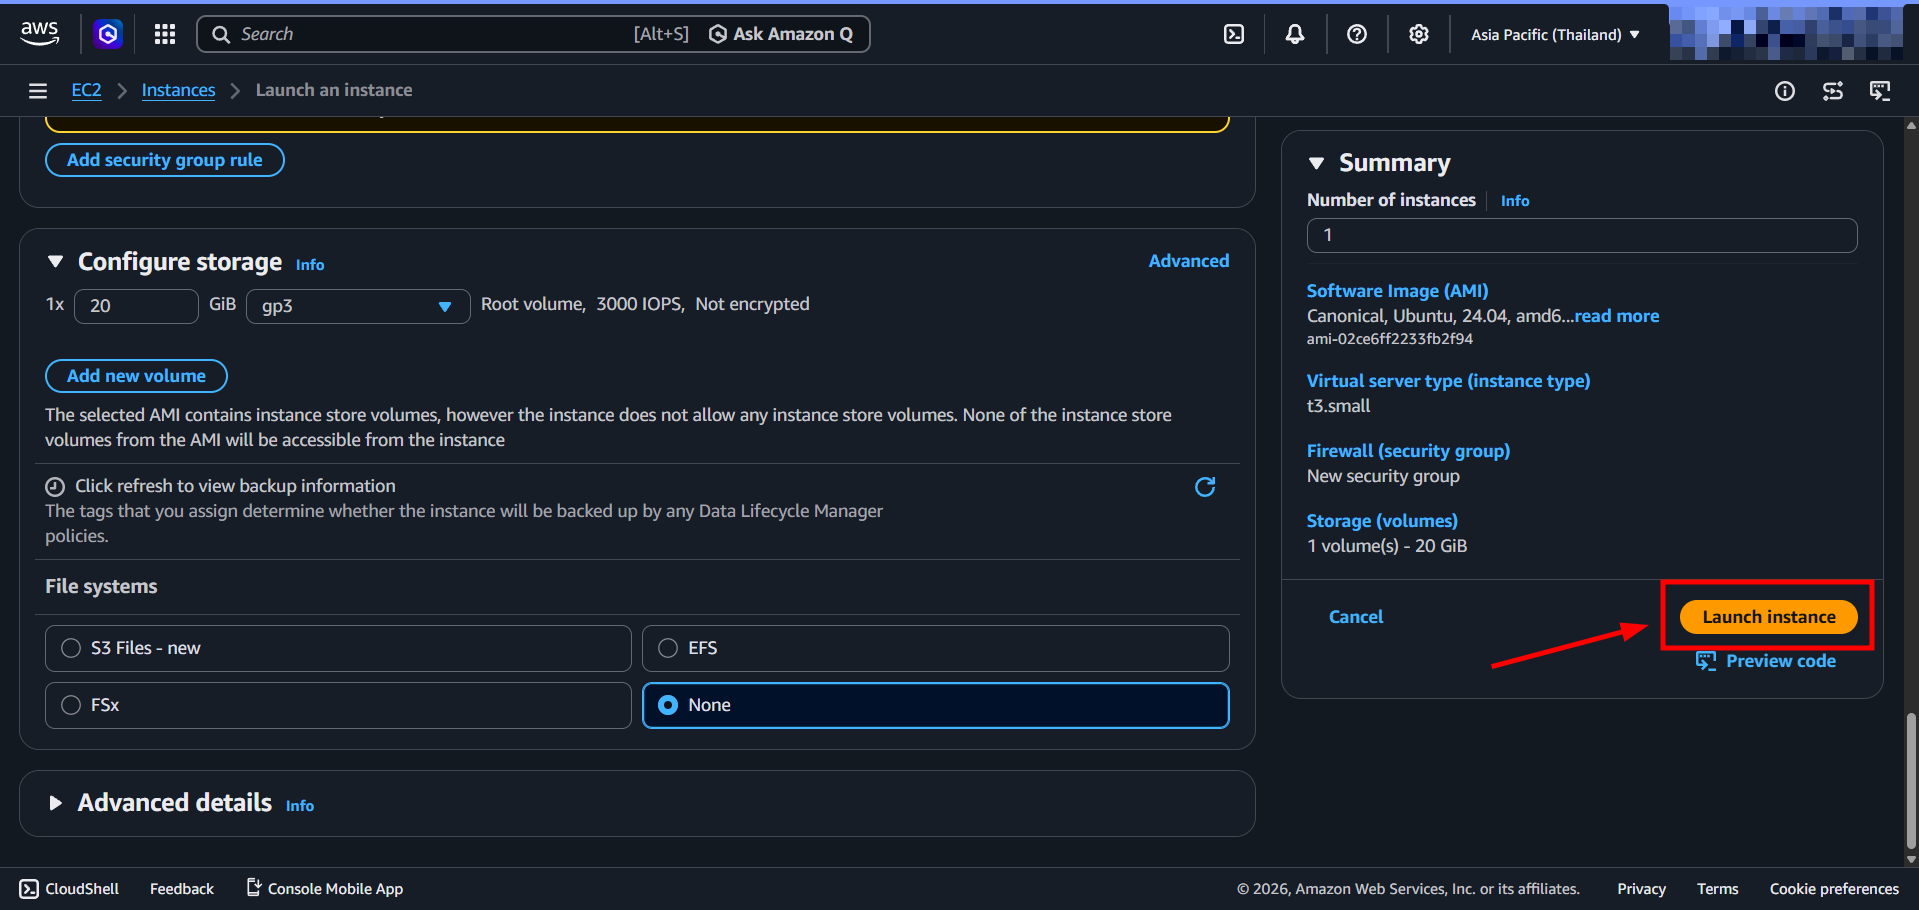Click Cancel in the Summary panel
This screenshot has height=910, width=1919.
1356,617
